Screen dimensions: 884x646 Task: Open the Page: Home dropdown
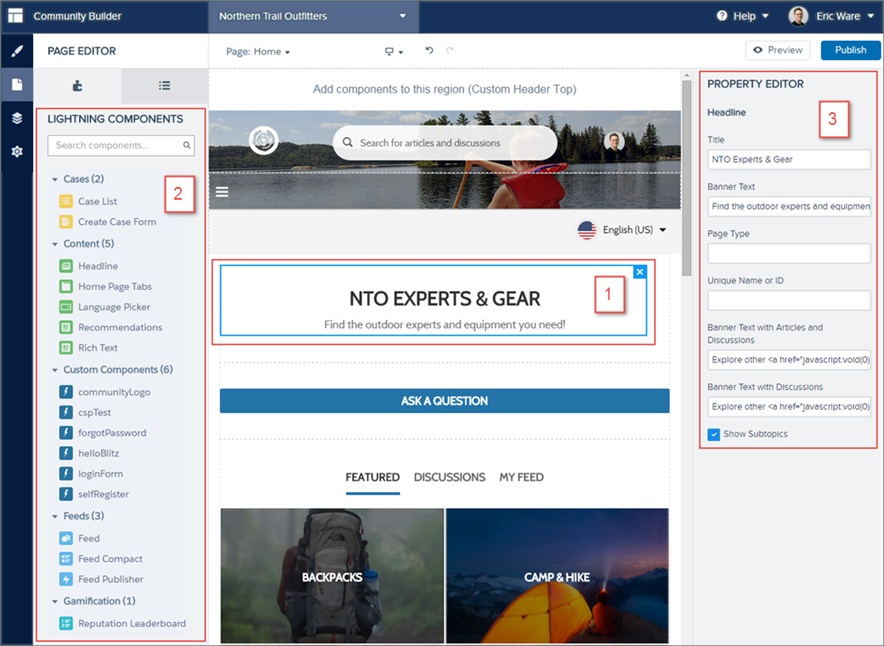pos(258,52)
